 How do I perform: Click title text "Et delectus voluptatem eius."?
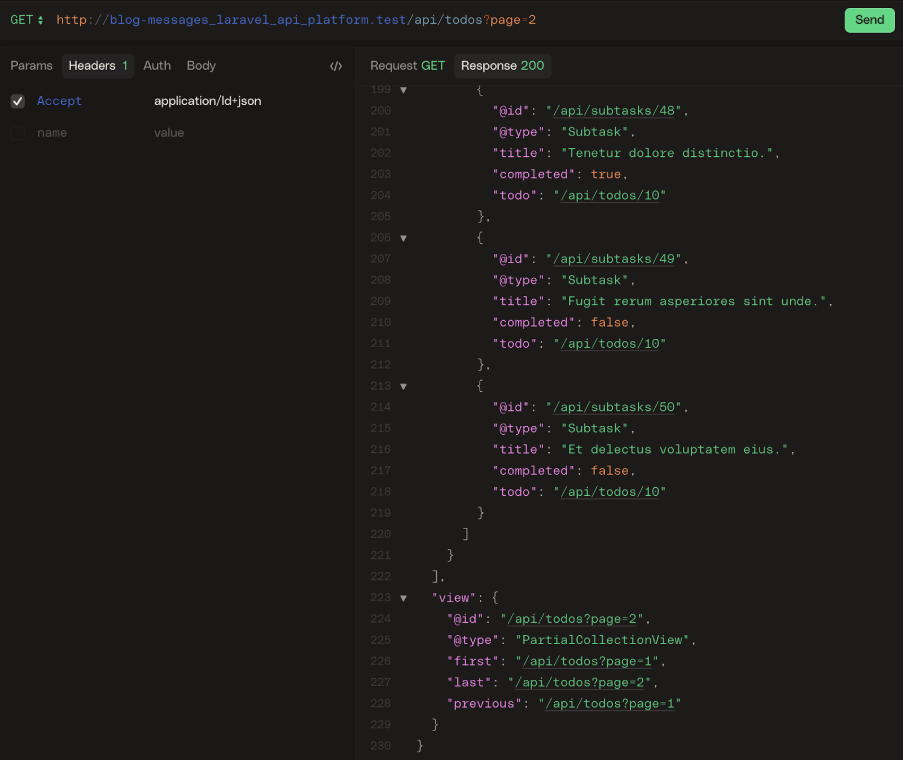pos(675,449)
